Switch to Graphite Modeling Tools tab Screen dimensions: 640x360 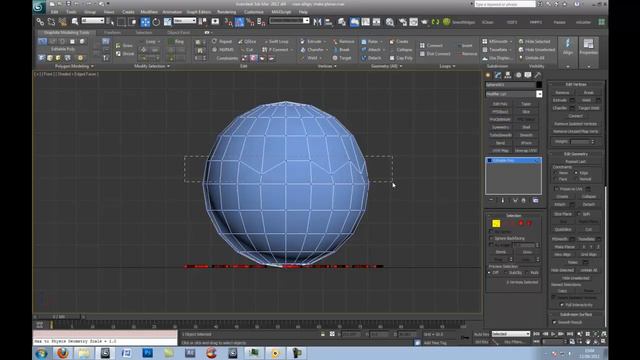click(x=67, y=33)
